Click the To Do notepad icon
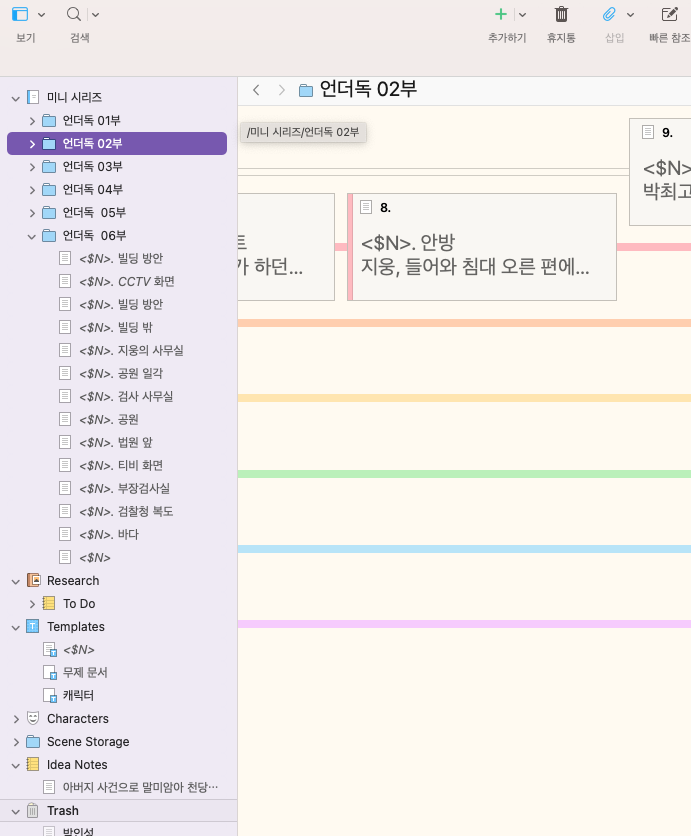This screenshot has width=691, height=836. (x=49, y=603)
